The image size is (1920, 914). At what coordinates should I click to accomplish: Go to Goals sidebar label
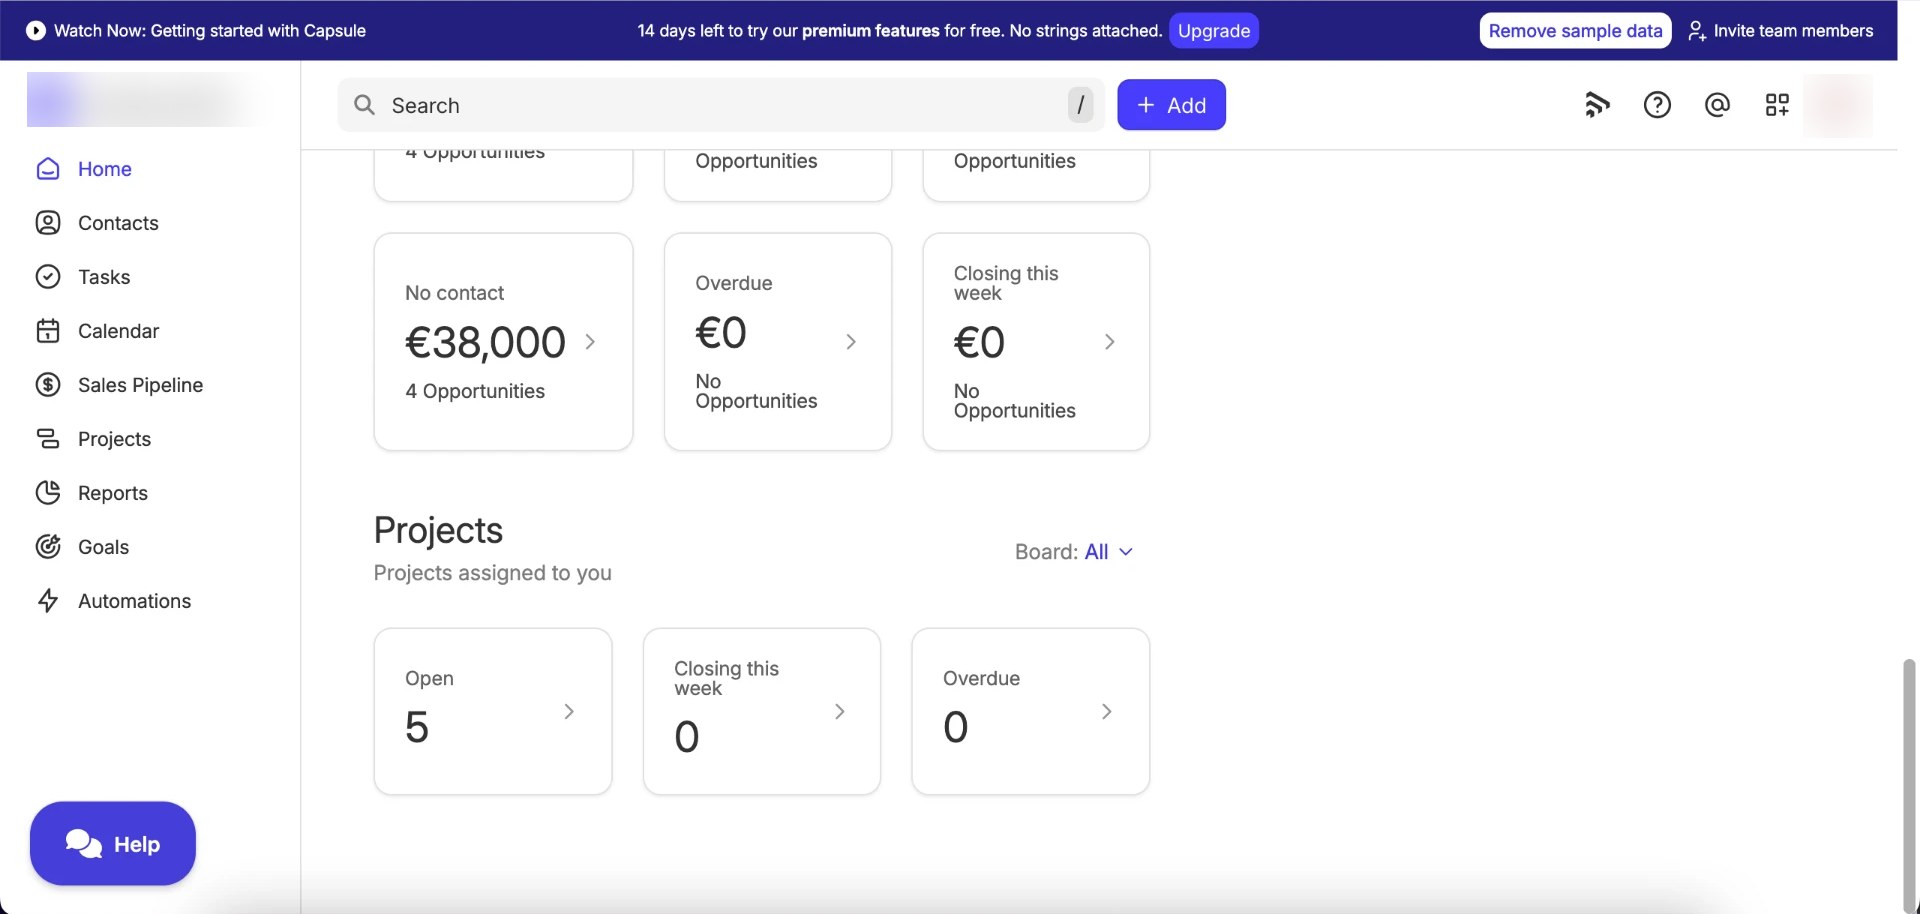pyautogui.click(x=103, y=547)
